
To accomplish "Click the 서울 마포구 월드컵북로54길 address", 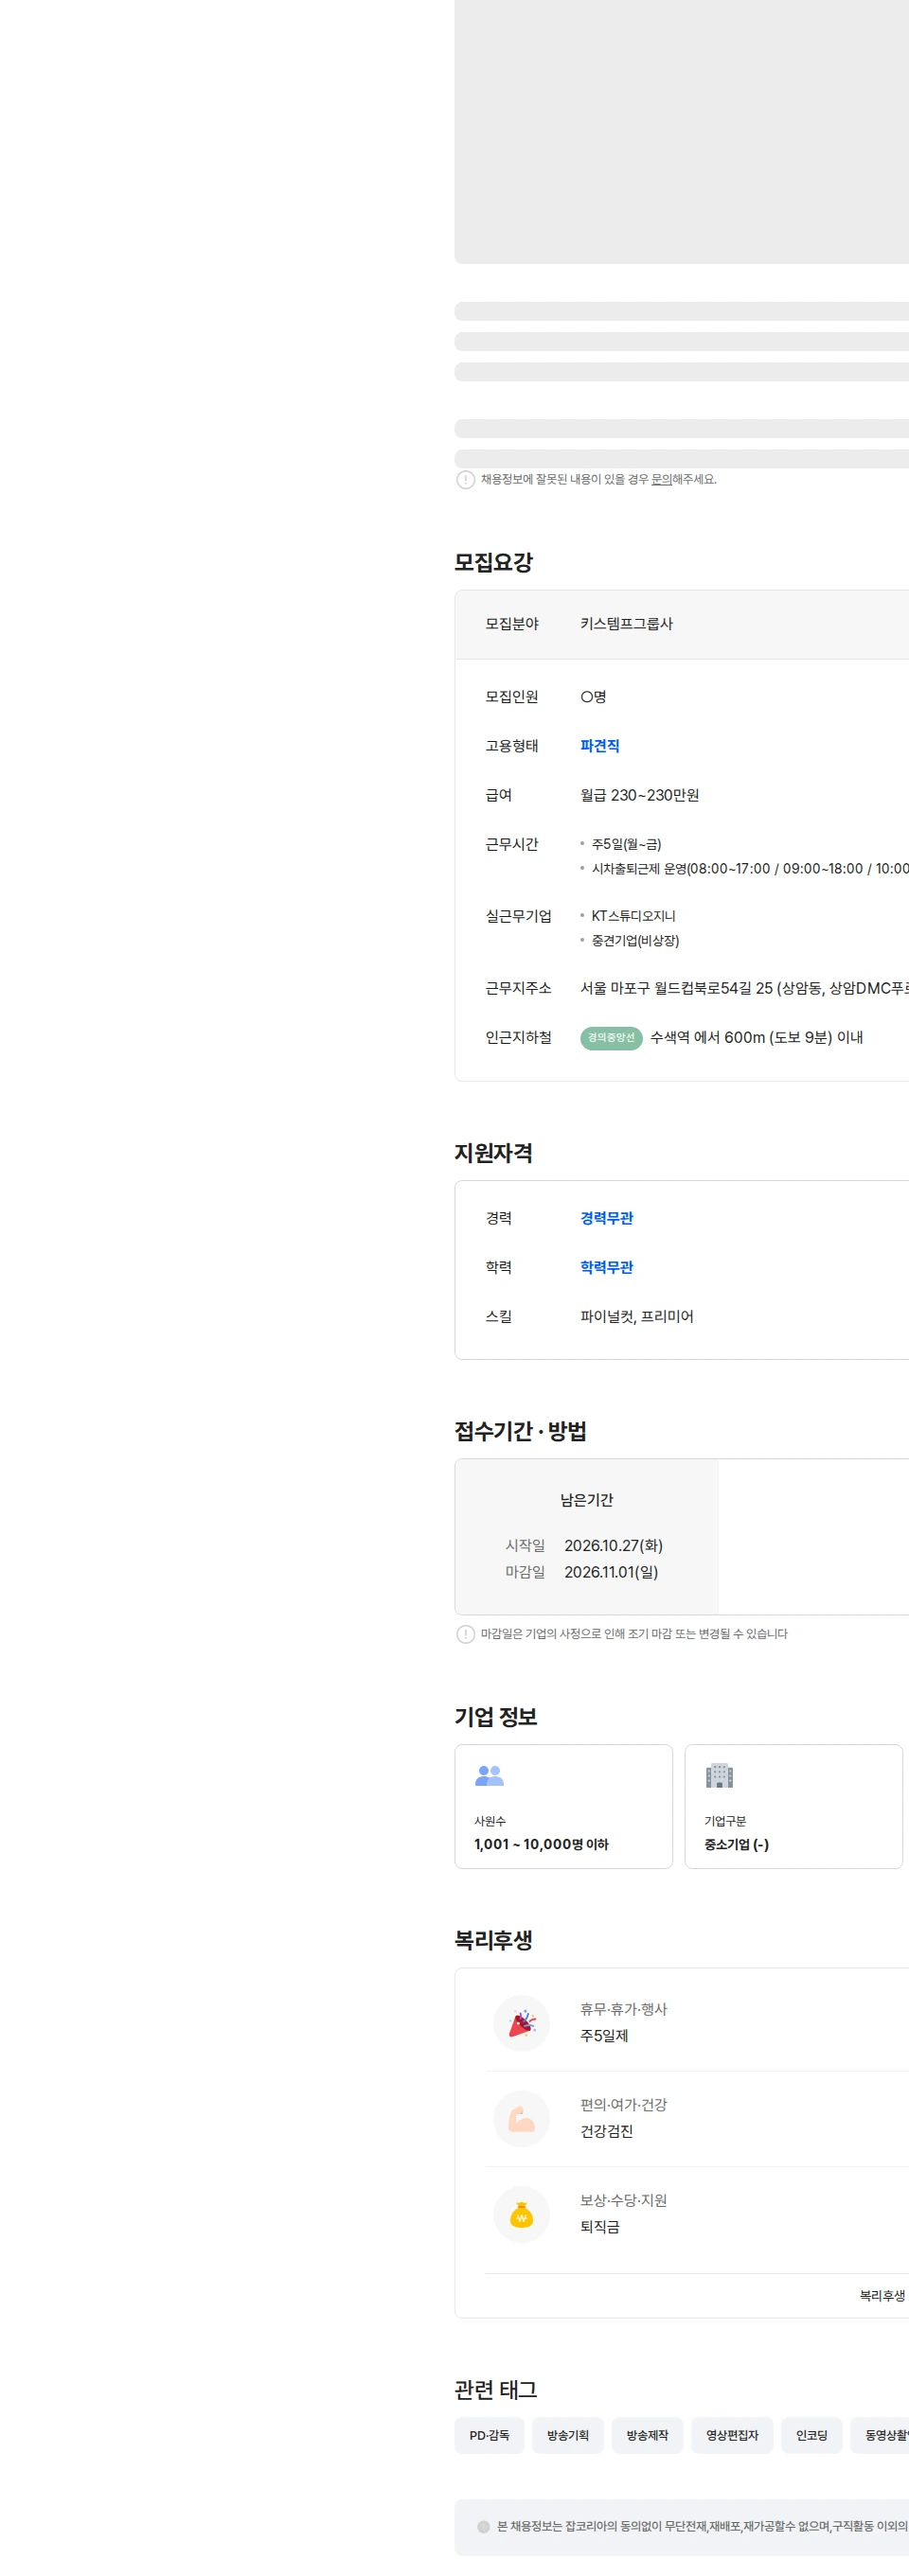I will click(x=744, y=987).
